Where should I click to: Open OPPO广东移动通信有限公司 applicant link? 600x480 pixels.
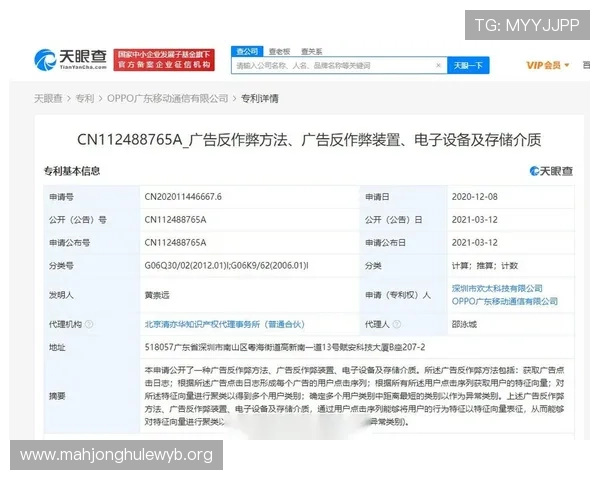coord(505,301)
